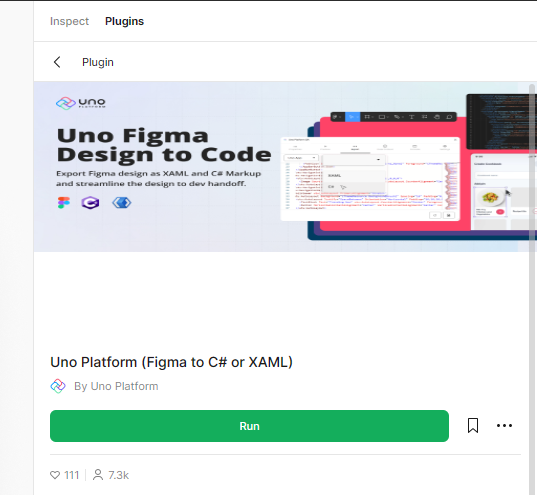Like the plugin via heart icon
This screenshot has height=495, width=537.
pos(55,475)
